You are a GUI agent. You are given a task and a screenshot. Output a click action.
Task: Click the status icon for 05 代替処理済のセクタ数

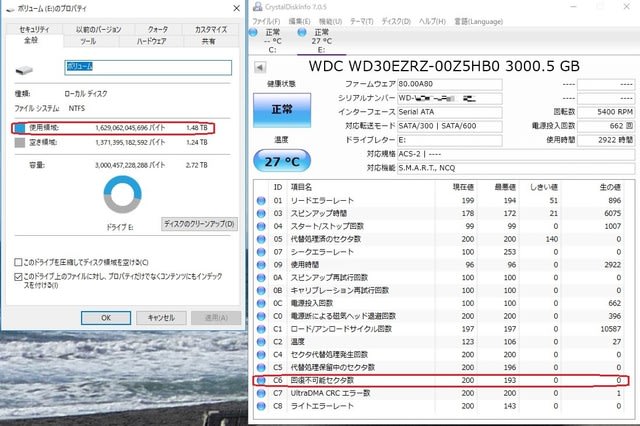click(261, 239)
